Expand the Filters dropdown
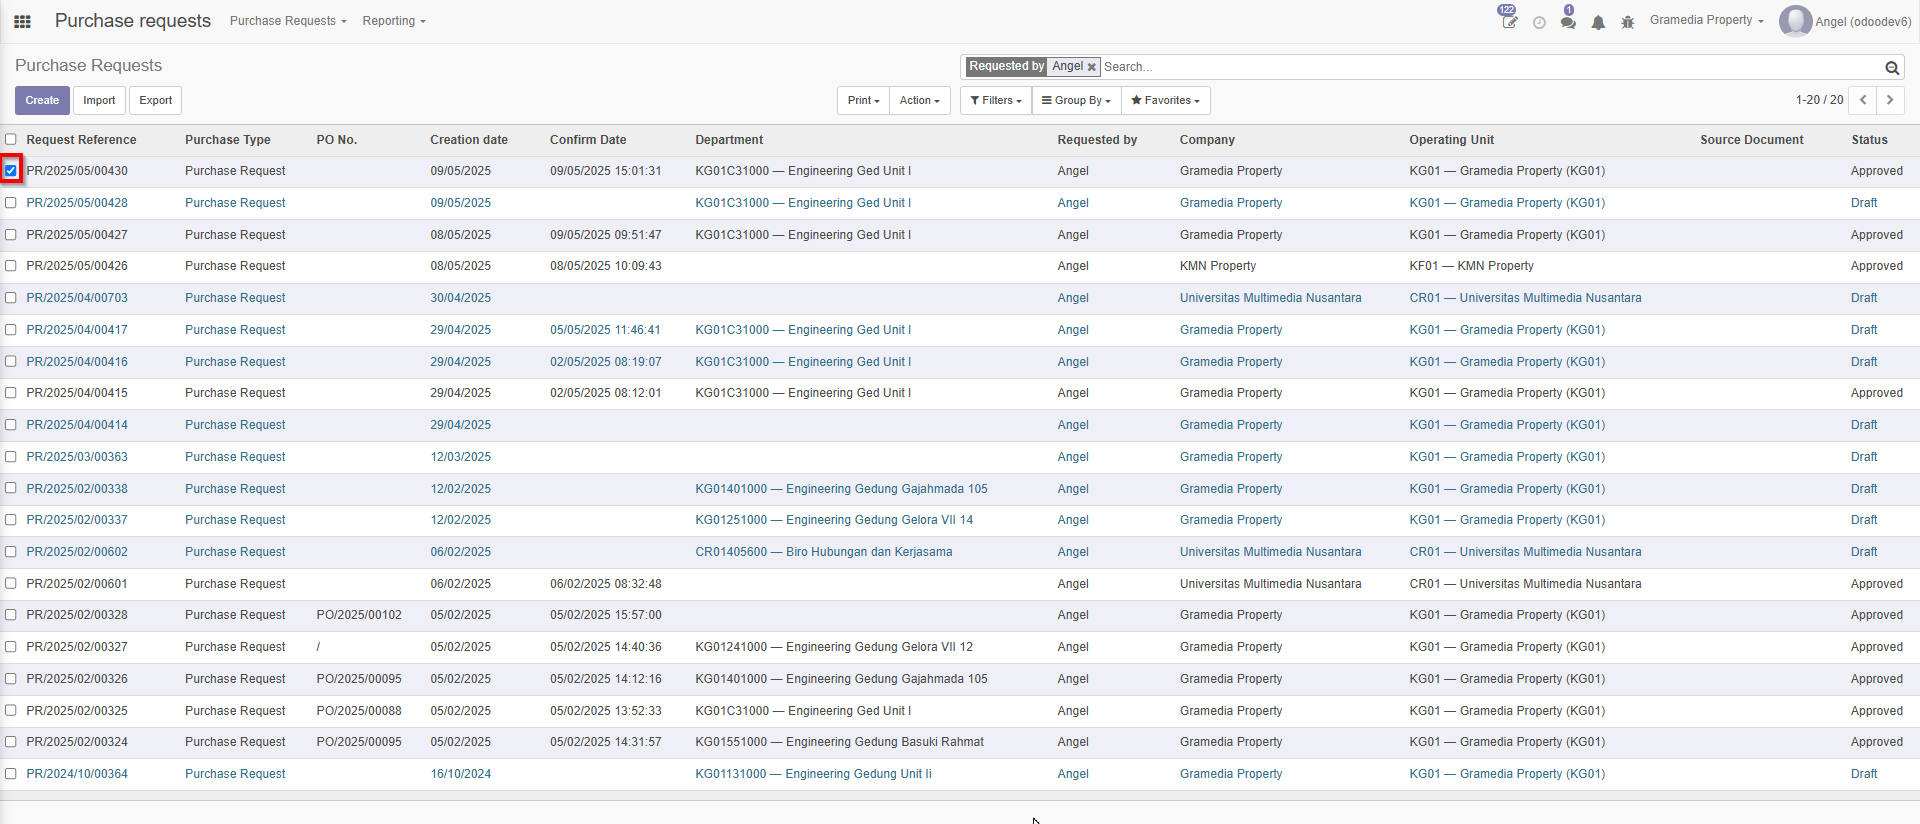 tap(996, 100)
